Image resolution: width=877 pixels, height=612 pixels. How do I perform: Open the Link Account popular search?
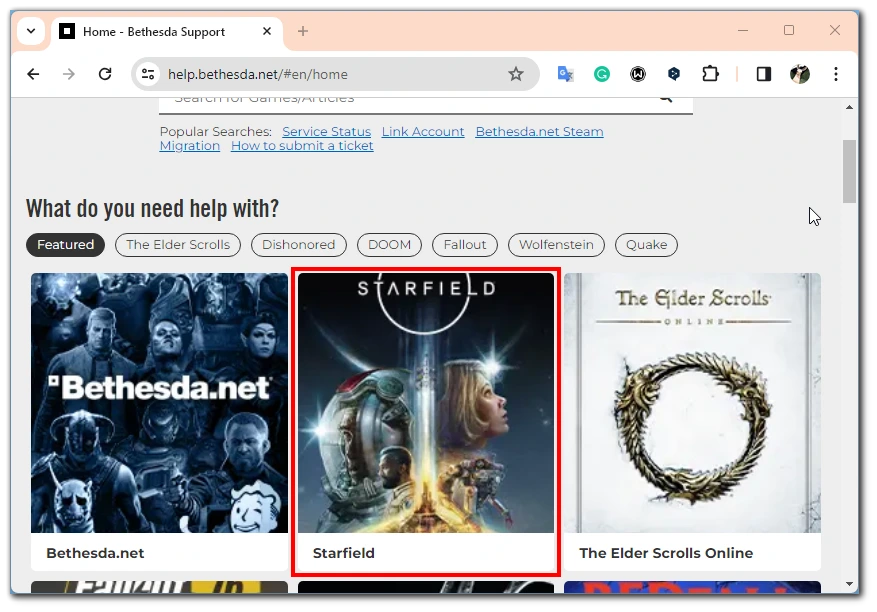click(x=423, y=131)
